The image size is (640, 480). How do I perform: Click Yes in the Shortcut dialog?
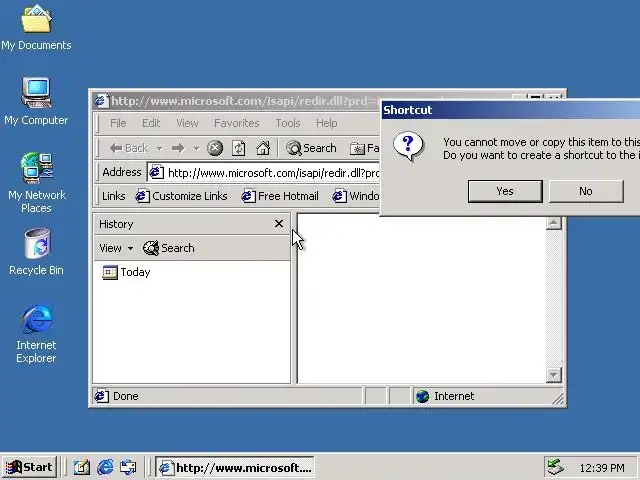505,191
